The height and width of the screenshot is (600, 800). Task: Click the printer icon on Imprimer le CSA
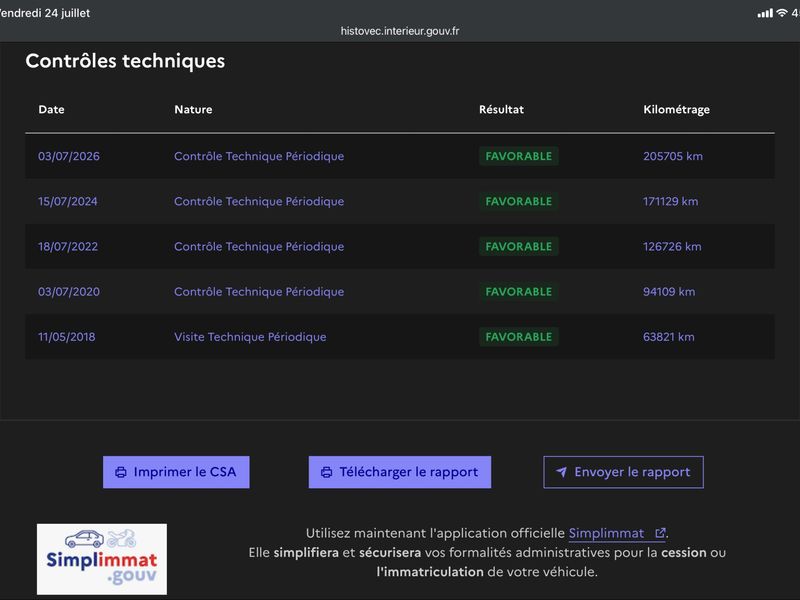[121, 472]
